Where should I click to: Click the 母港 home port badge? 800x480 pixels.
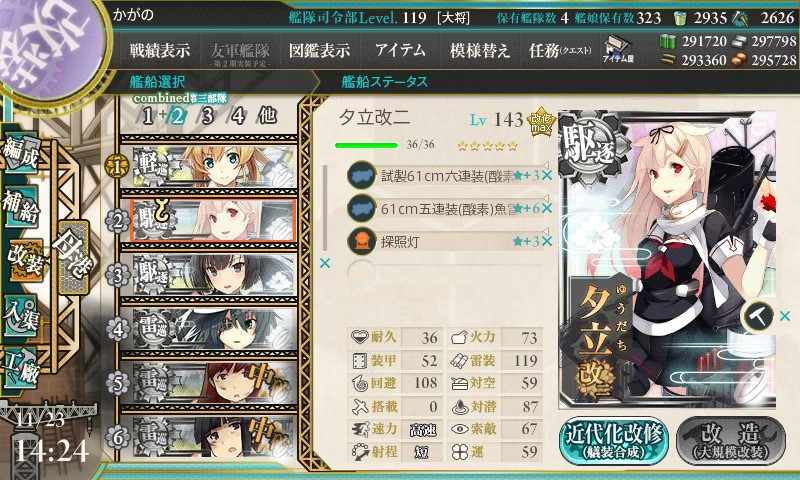74,257
